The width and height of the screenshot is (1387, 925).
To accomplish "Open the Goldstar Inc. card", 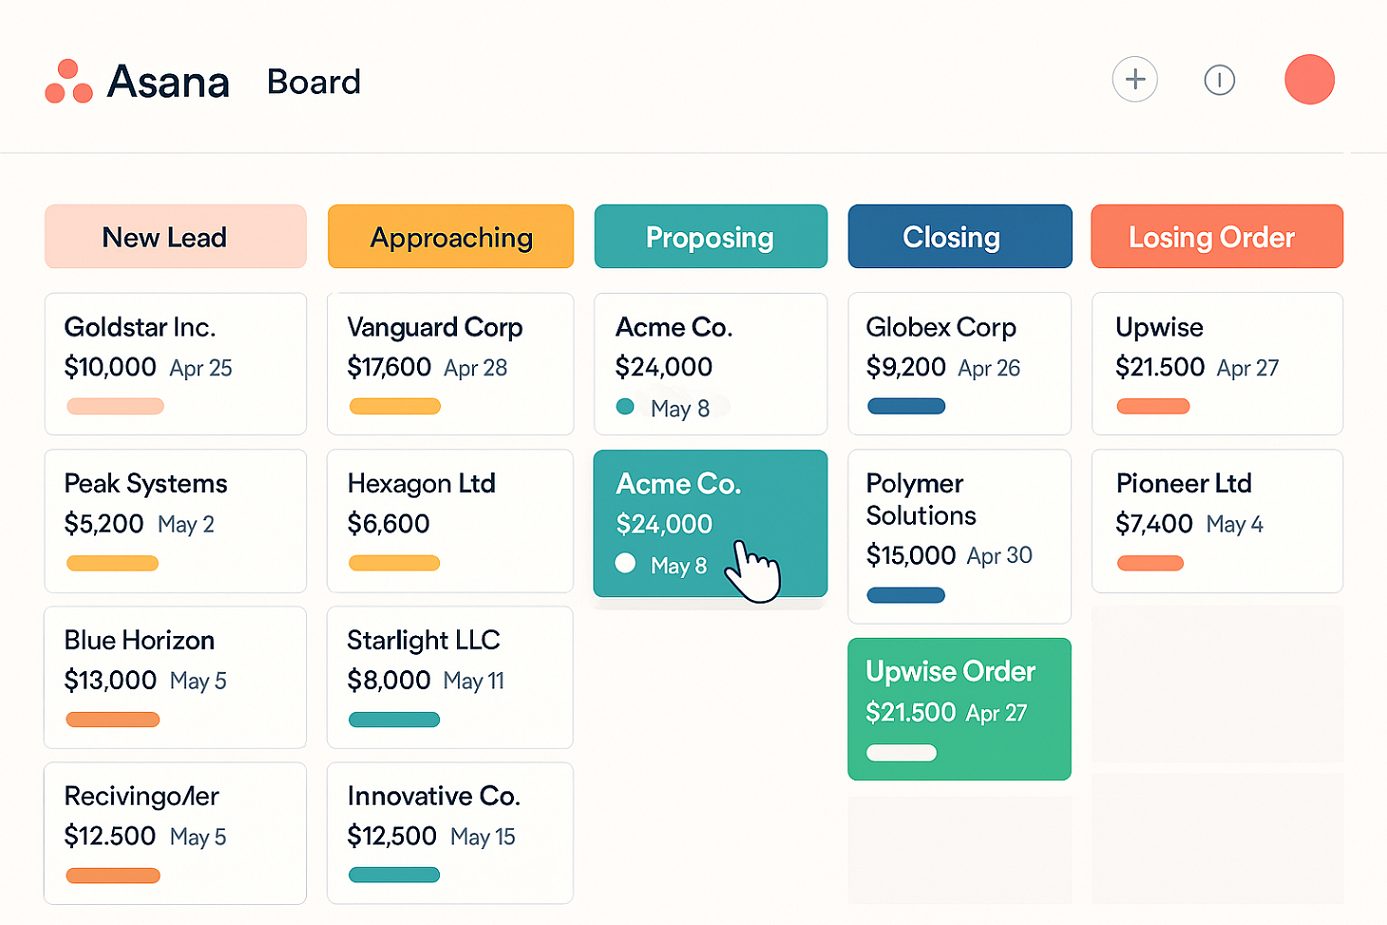I will coord(175,363).
